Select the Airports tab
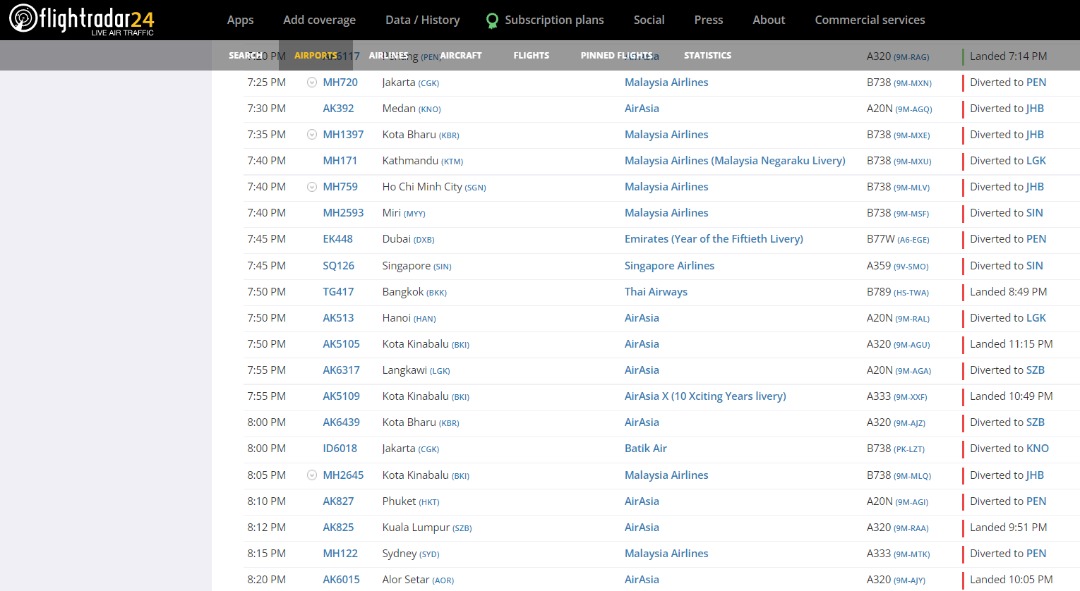The image size is (1080, 591). (x=315, y=55)
